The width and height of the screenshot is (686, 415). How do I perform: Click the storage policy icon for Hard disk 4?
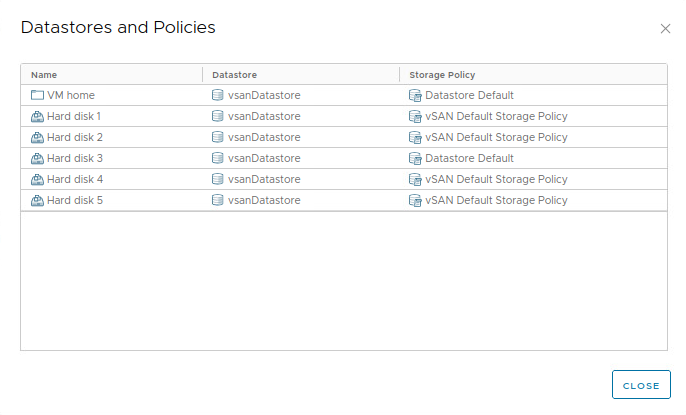tap(415, 179)
